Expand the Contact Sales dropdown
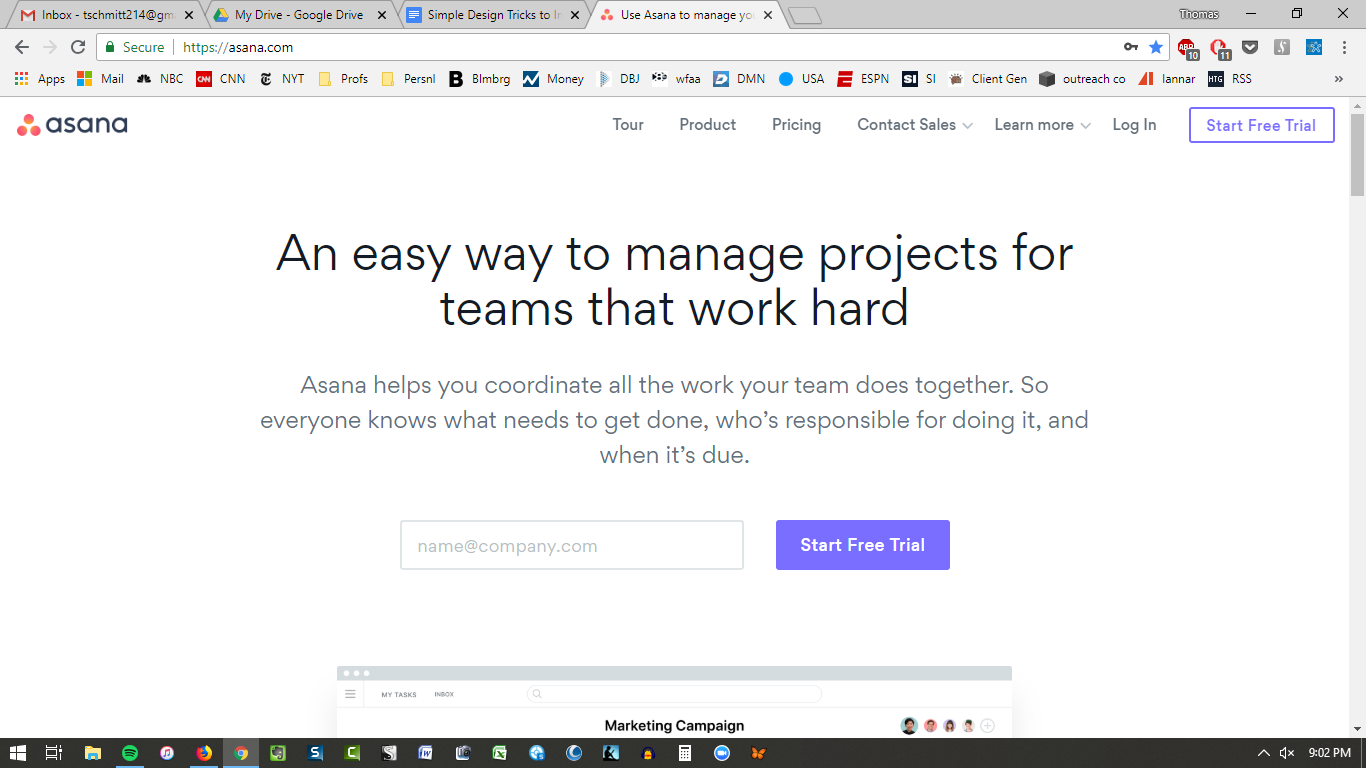 click(x=915, y=125)
